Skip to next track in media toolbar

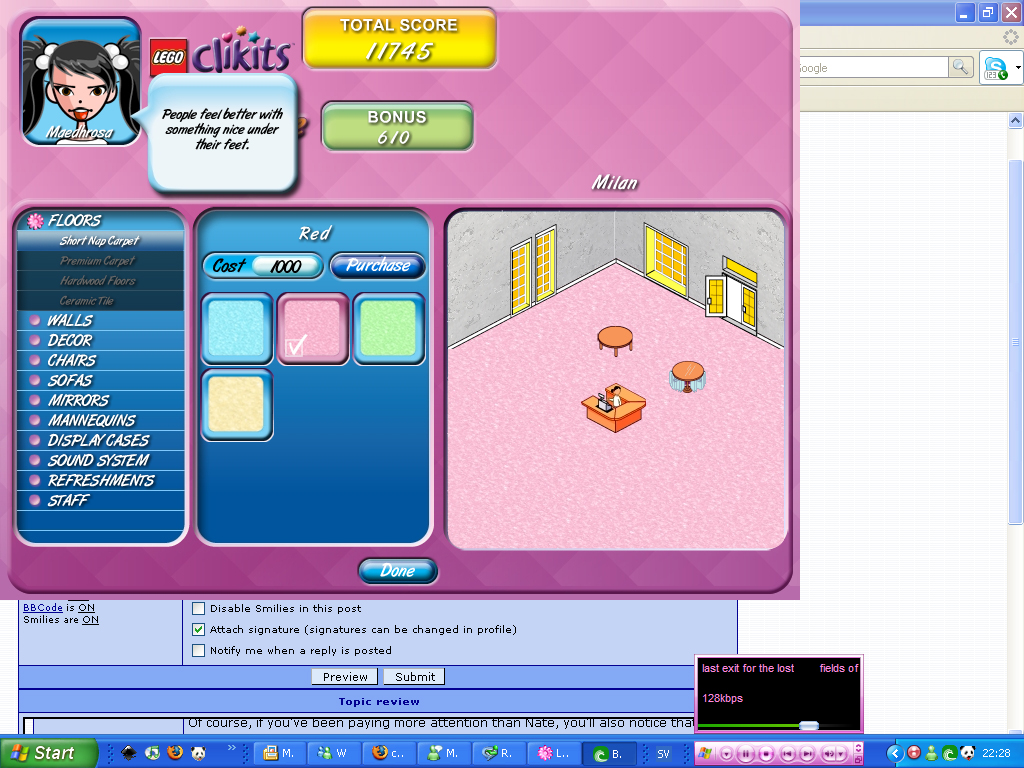coord(808,754)
